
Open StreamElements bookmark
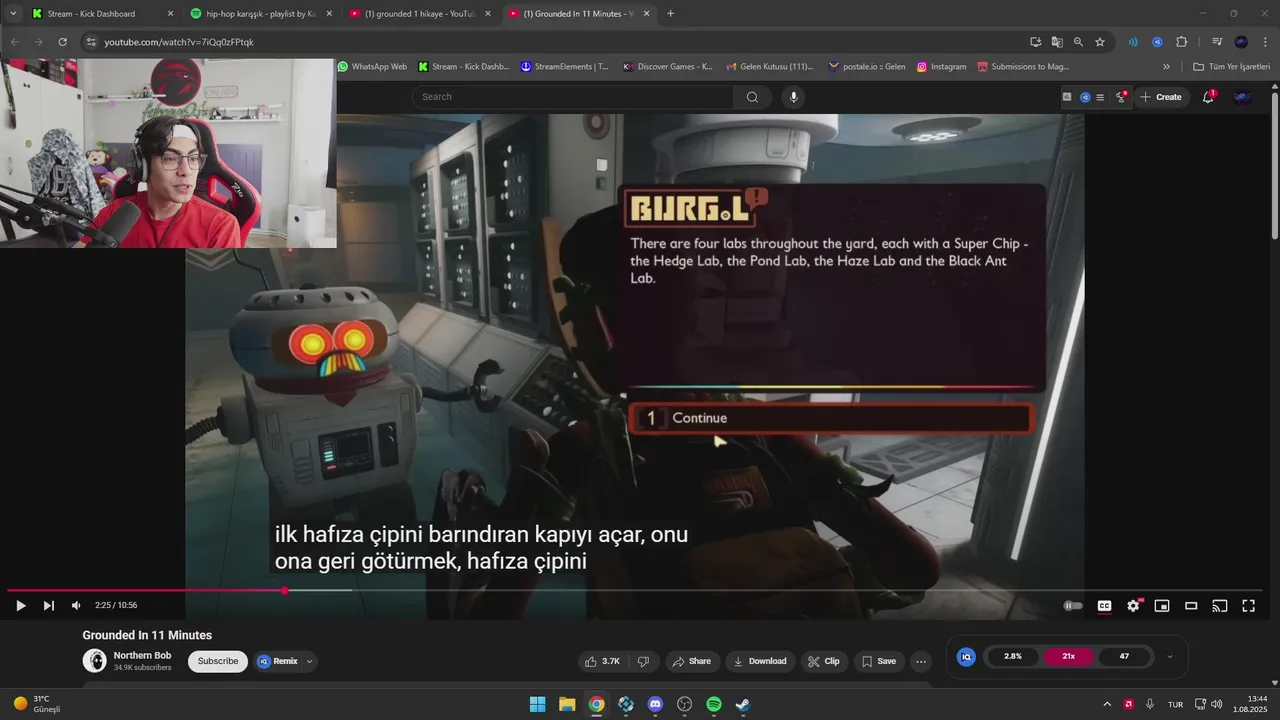(x=565, y=67)
